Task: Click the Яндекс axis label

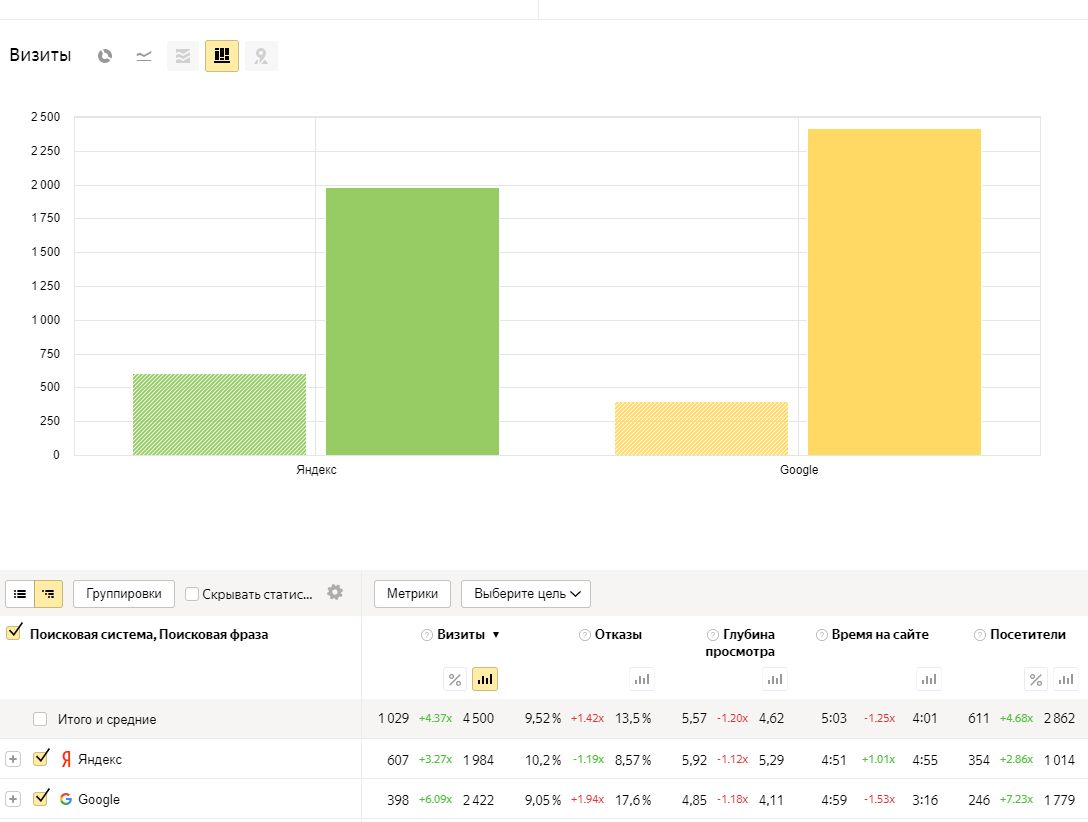Action: 316,470
